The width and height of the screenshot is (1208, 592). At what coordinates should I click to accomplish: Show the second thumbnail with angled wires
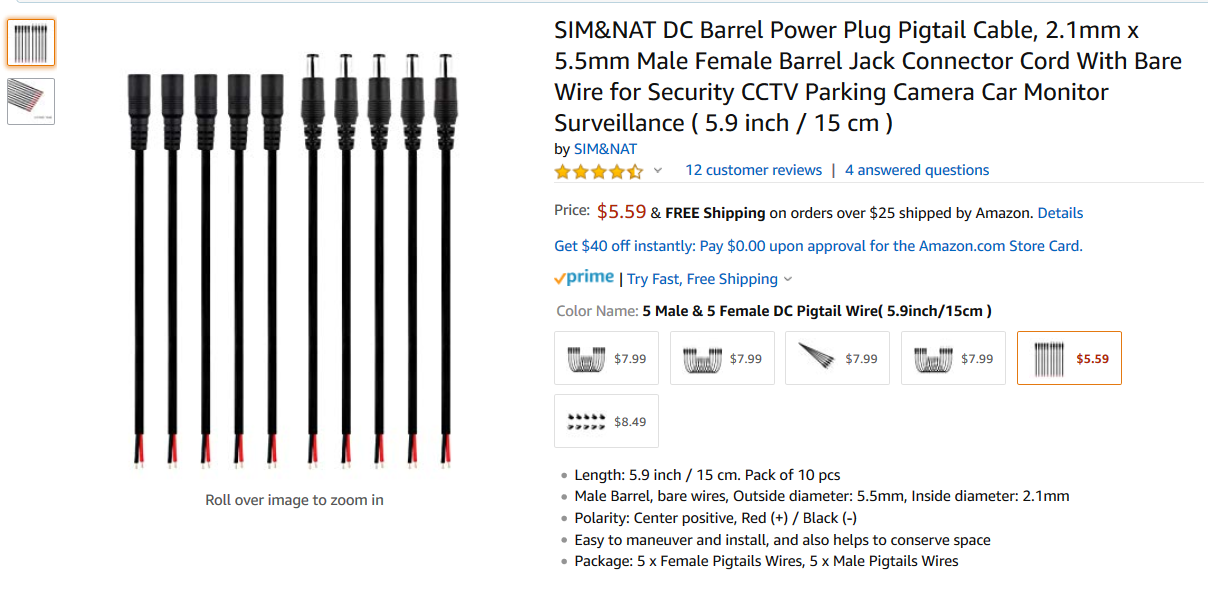pos(31,101)
